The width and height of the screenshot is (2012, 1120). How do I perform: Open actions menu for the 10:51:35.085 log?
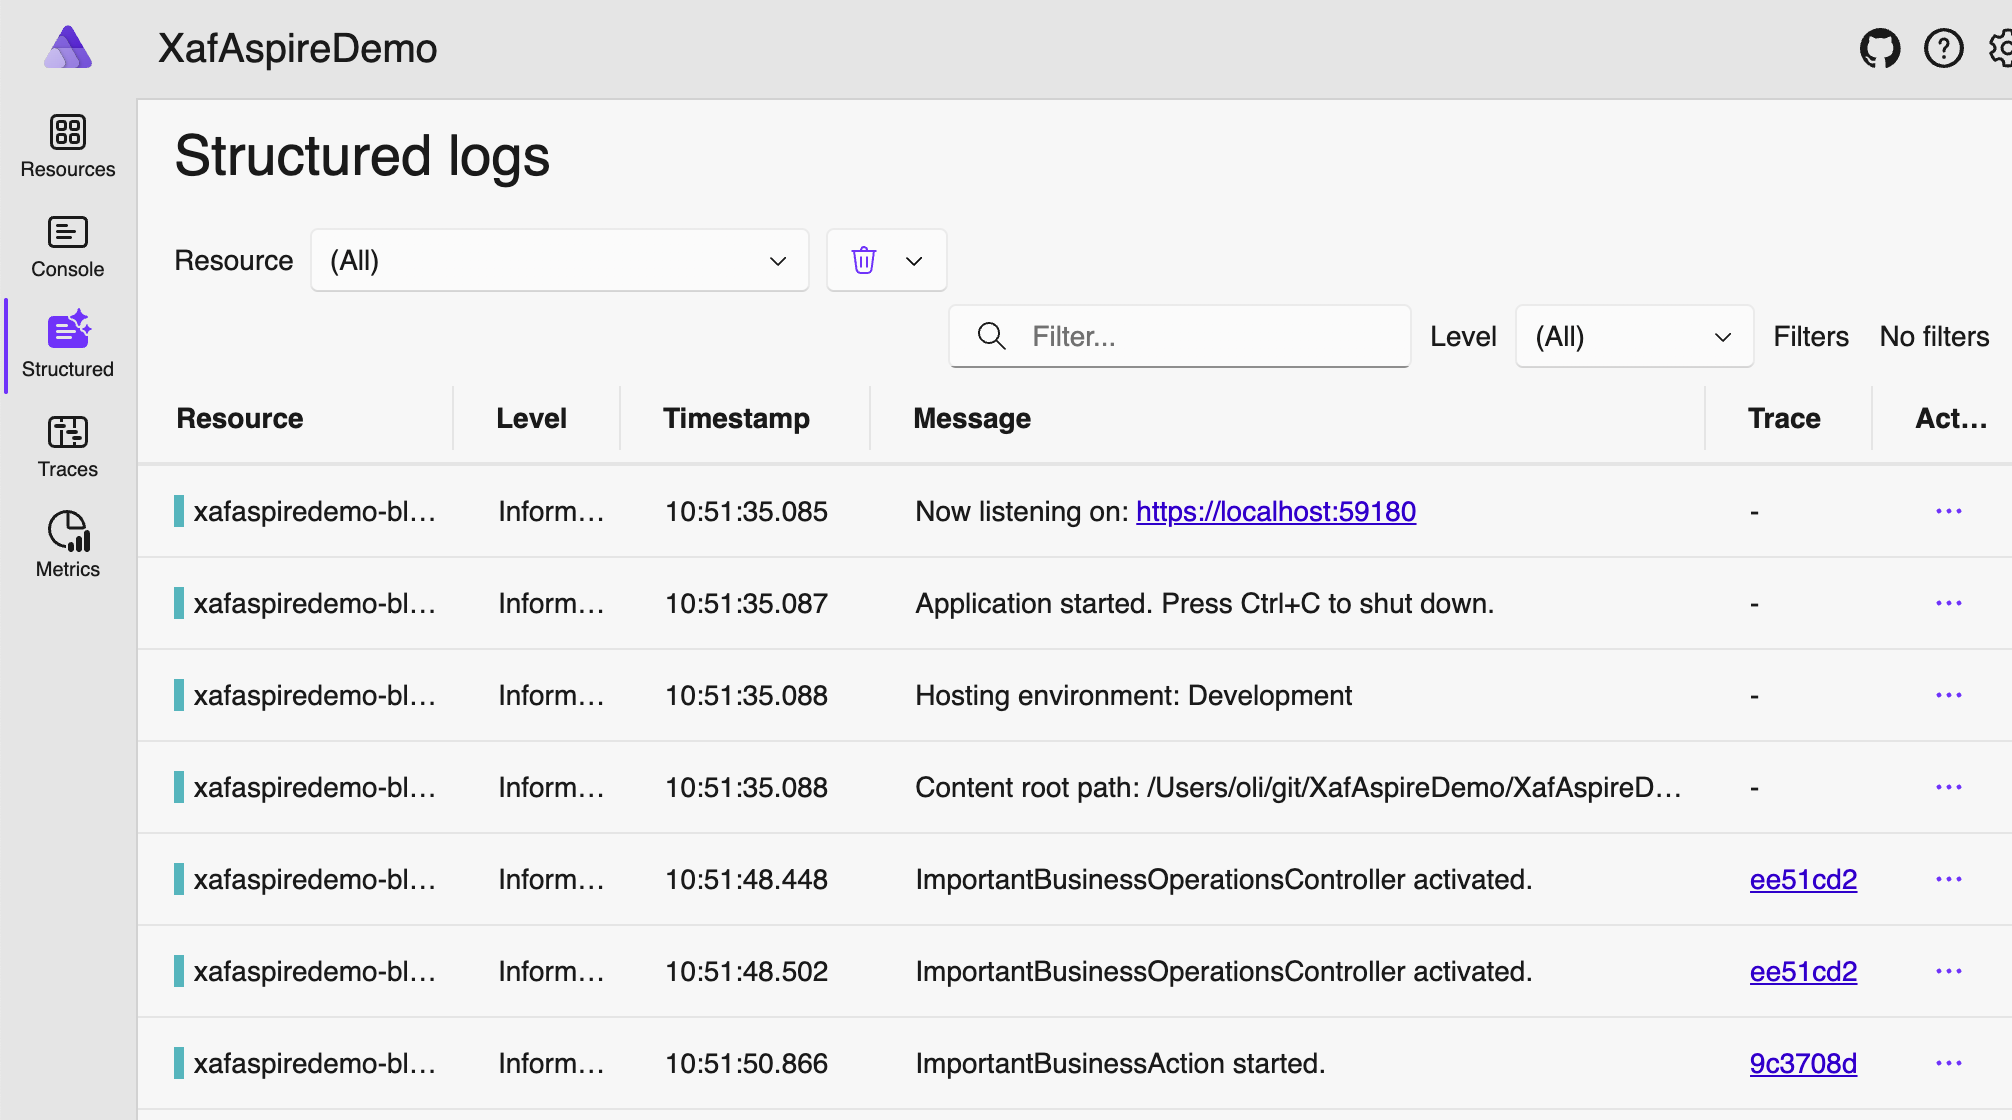coord(1948,511)
